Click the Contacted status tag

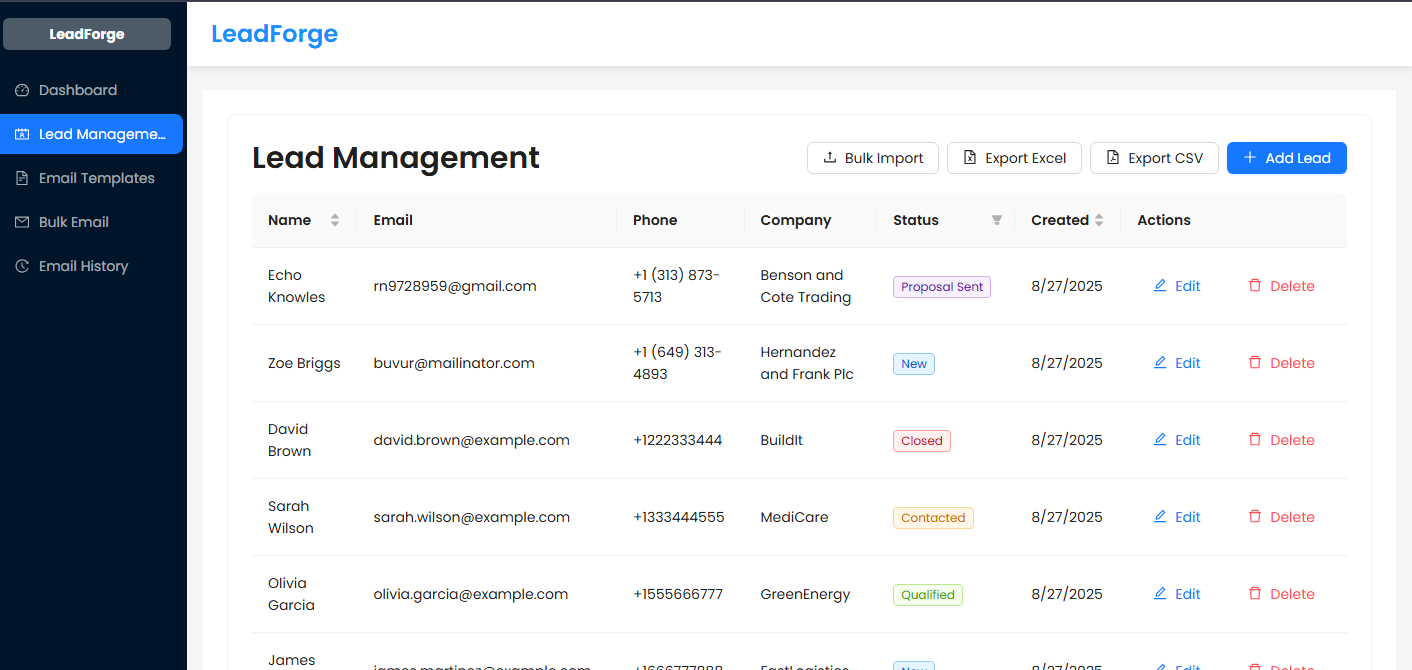pos(933,518)
